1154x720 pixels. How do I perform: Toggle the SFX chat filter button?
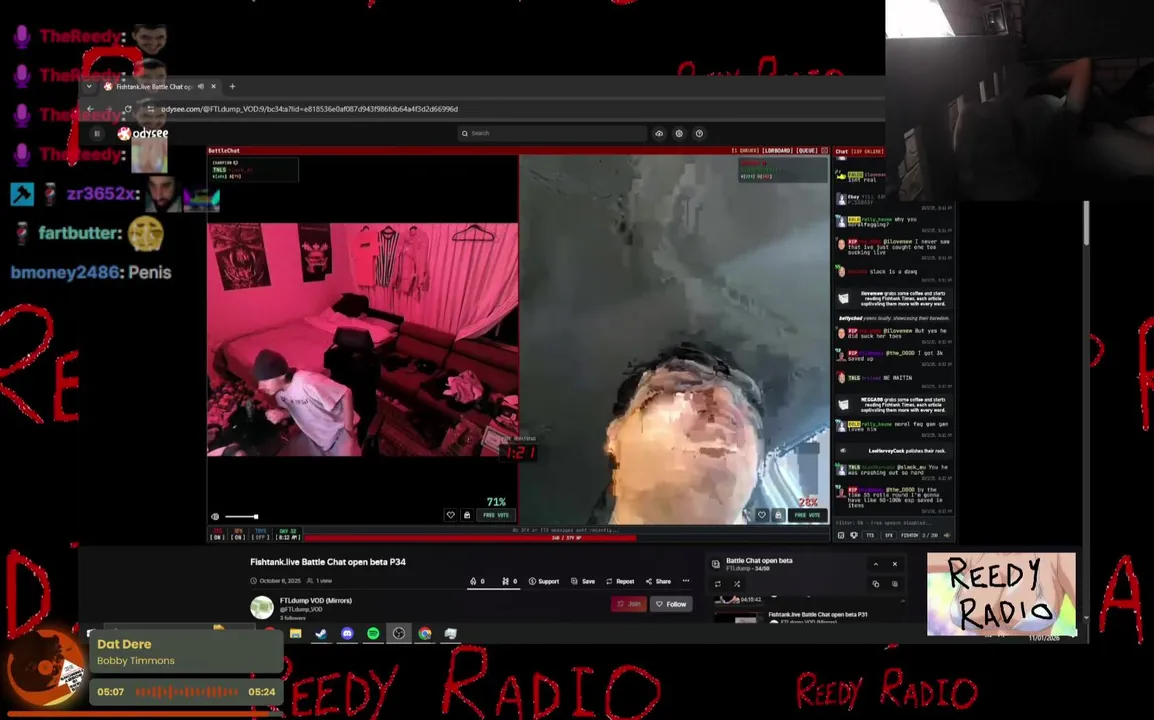[x=889, y=536]
